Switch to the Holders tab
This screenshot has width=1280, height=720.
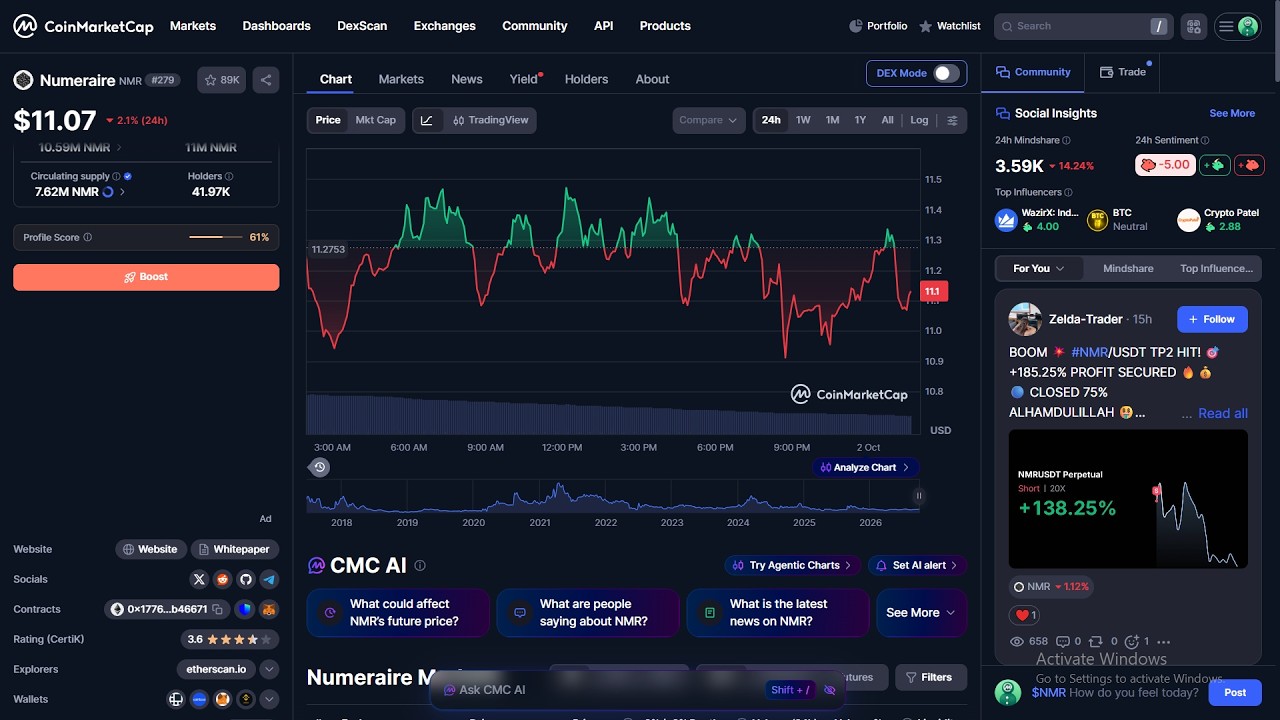[586, 79]
